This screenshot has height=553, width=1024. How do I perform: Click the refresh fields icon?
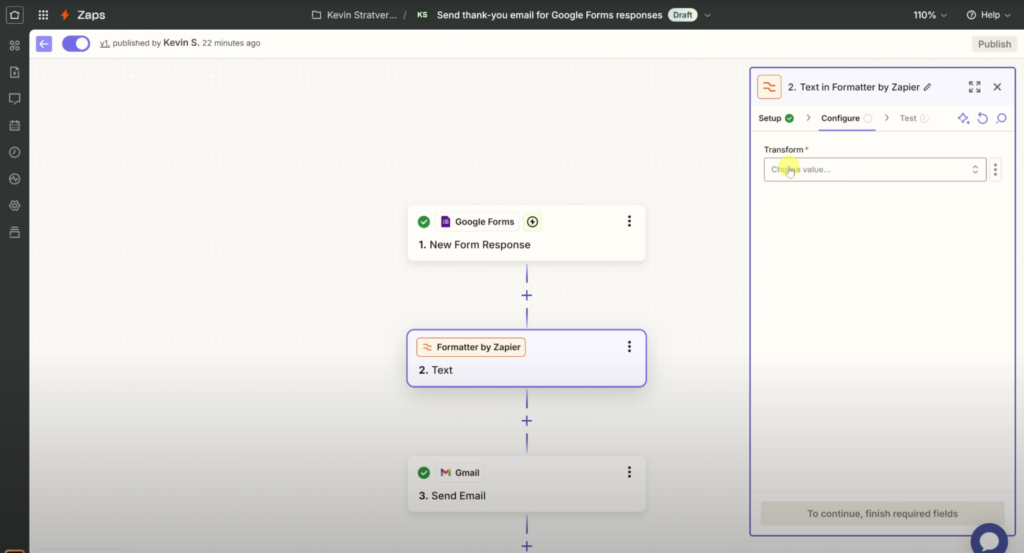pos(982,118)
